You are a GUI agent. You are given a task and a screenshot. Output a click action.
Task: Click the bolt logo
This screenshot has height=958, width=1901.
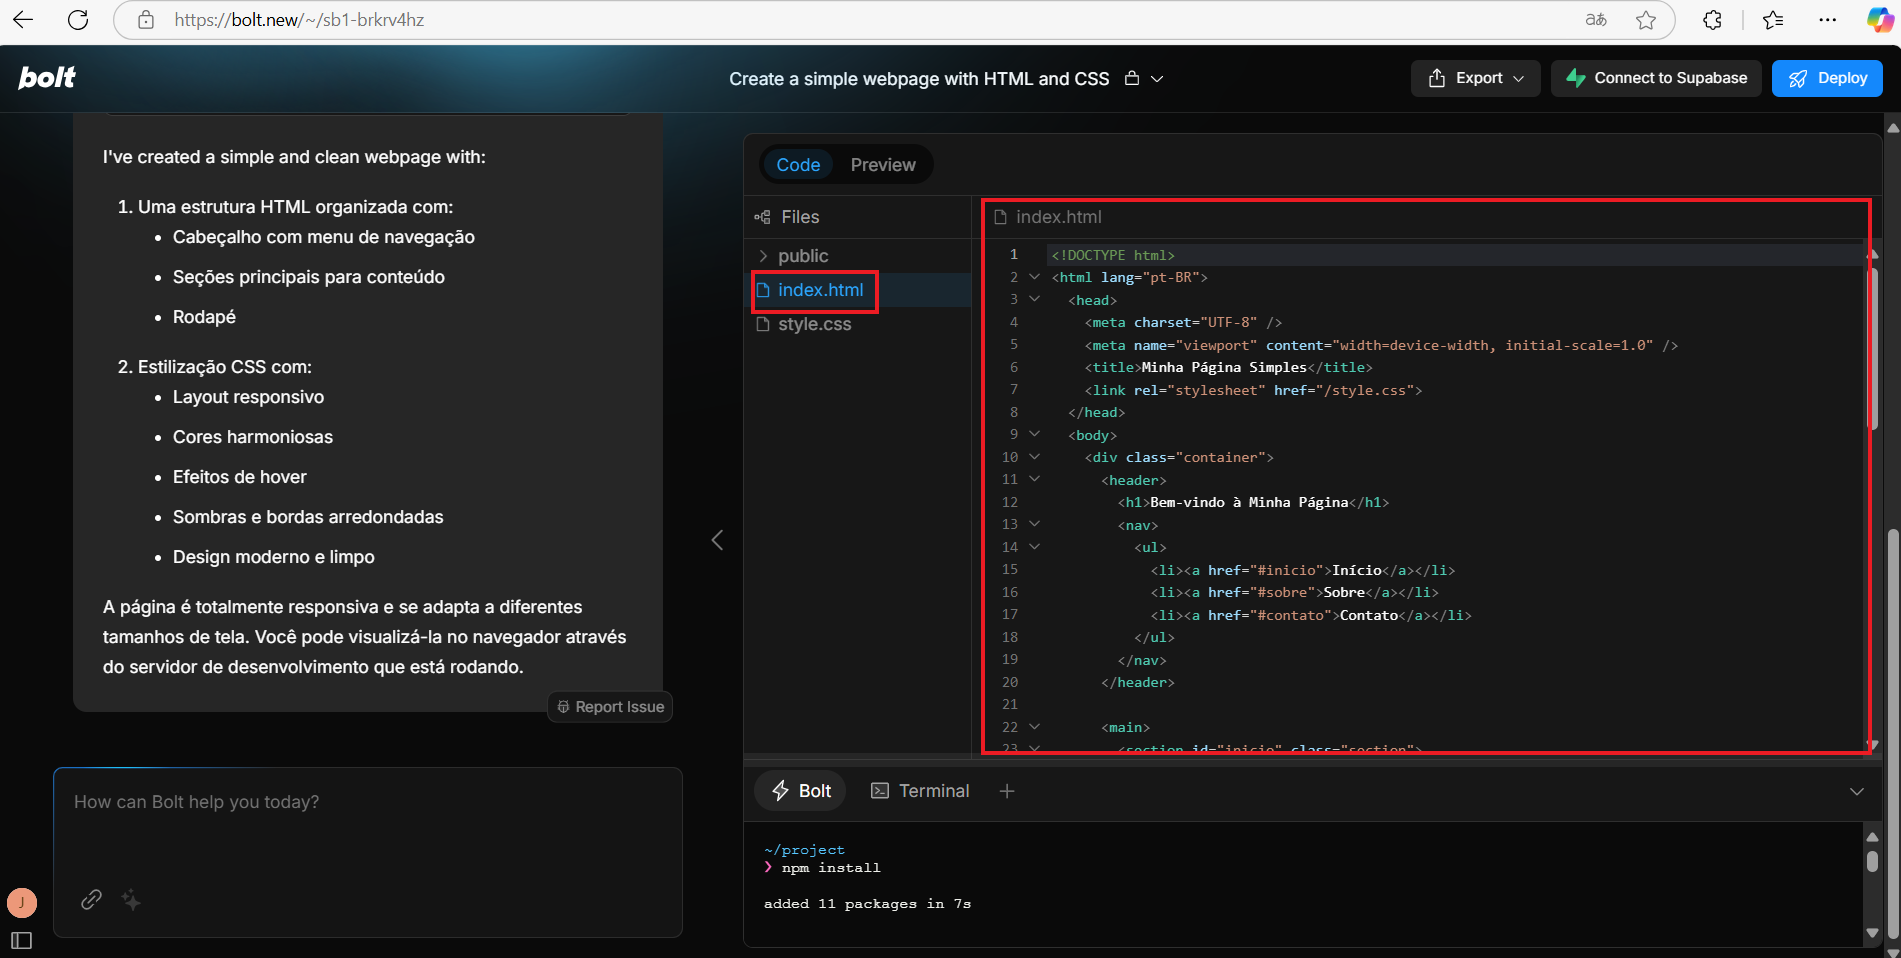click(x=47, y=78)
